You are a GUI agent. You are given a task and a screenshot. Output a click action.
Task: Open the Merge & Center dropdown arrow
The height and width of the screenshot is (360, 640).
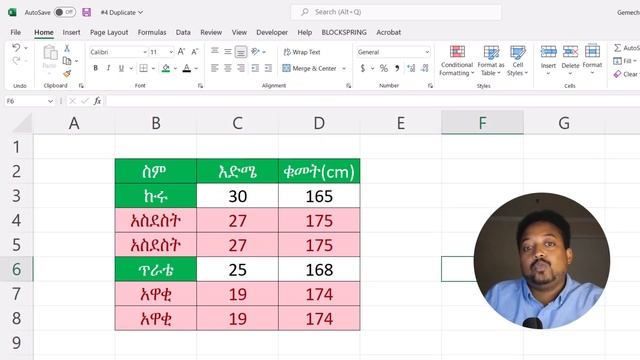[x=344, y=69]
